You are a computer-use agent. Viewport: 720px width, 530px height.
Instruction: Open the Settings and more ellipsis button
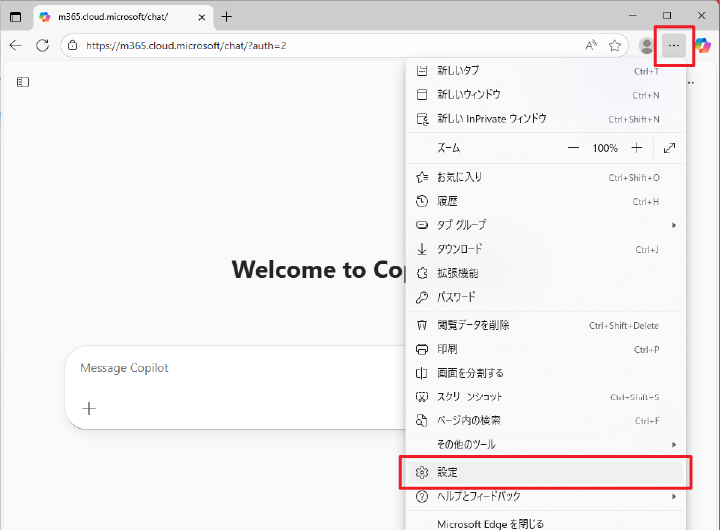pyautogui.click(x=674, y=46)
